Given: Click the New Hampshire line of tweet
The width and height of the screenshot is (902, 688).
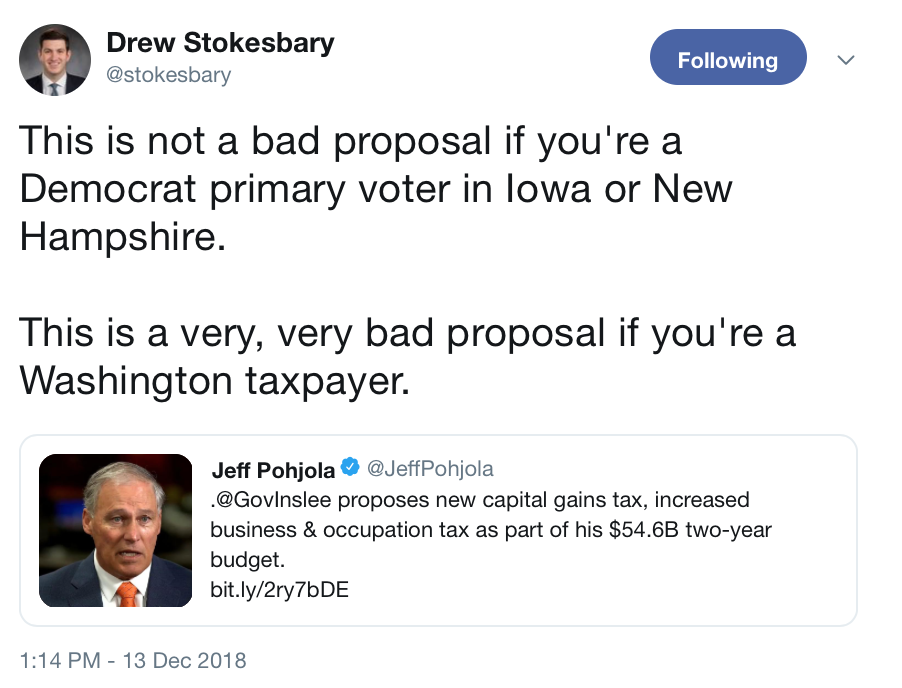Looking at the screenshot, I should [x=123, y=237].
